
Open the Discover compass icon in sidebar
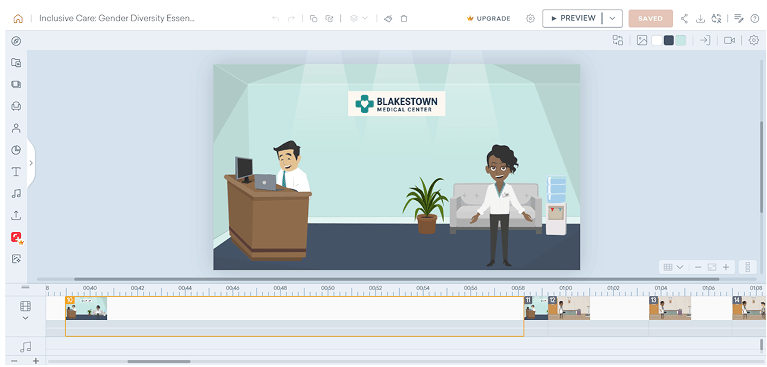tap(16, 41)
